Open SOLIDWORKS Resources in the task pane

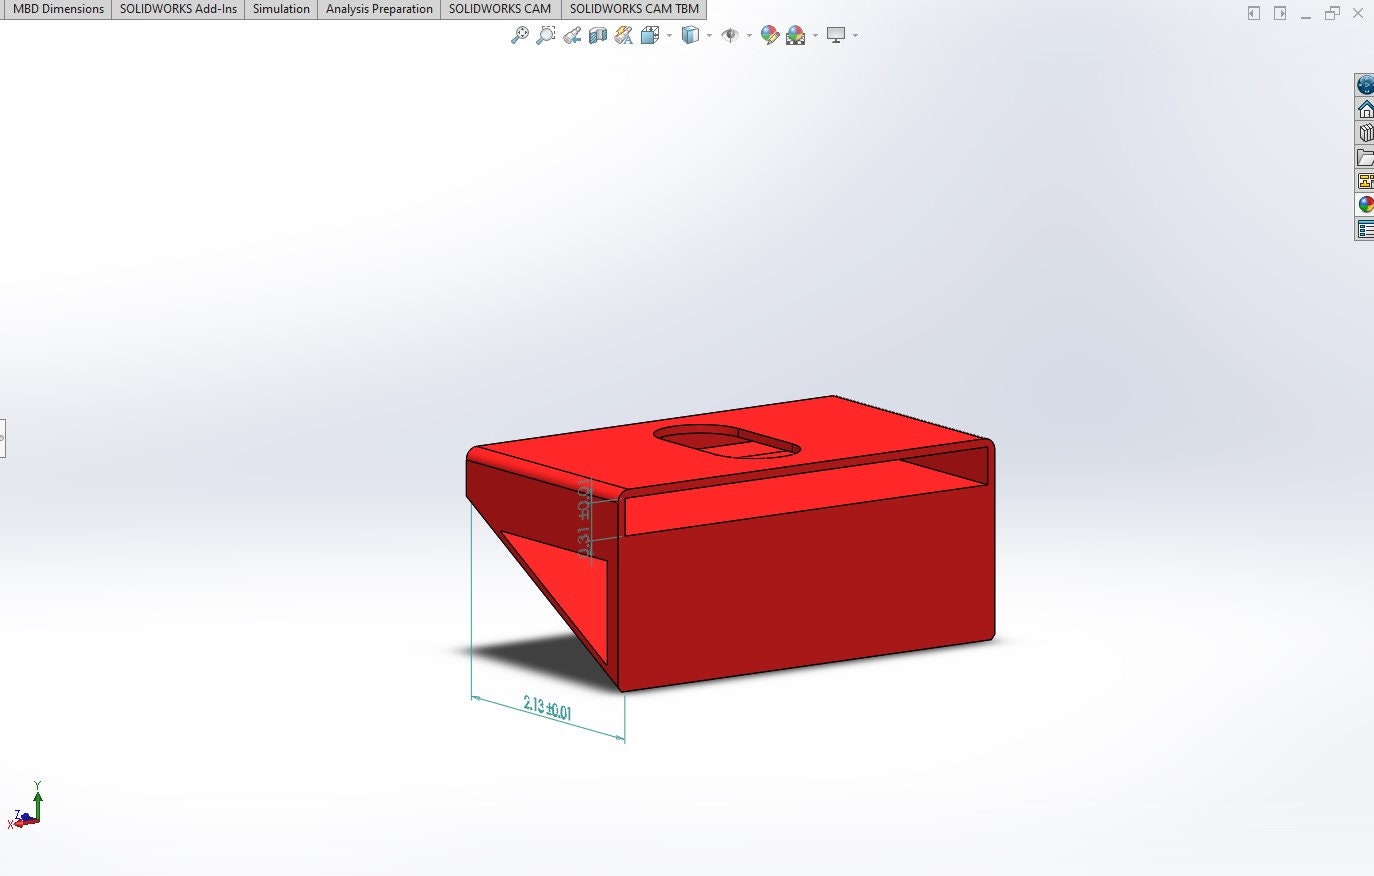tap(1366, 83)
